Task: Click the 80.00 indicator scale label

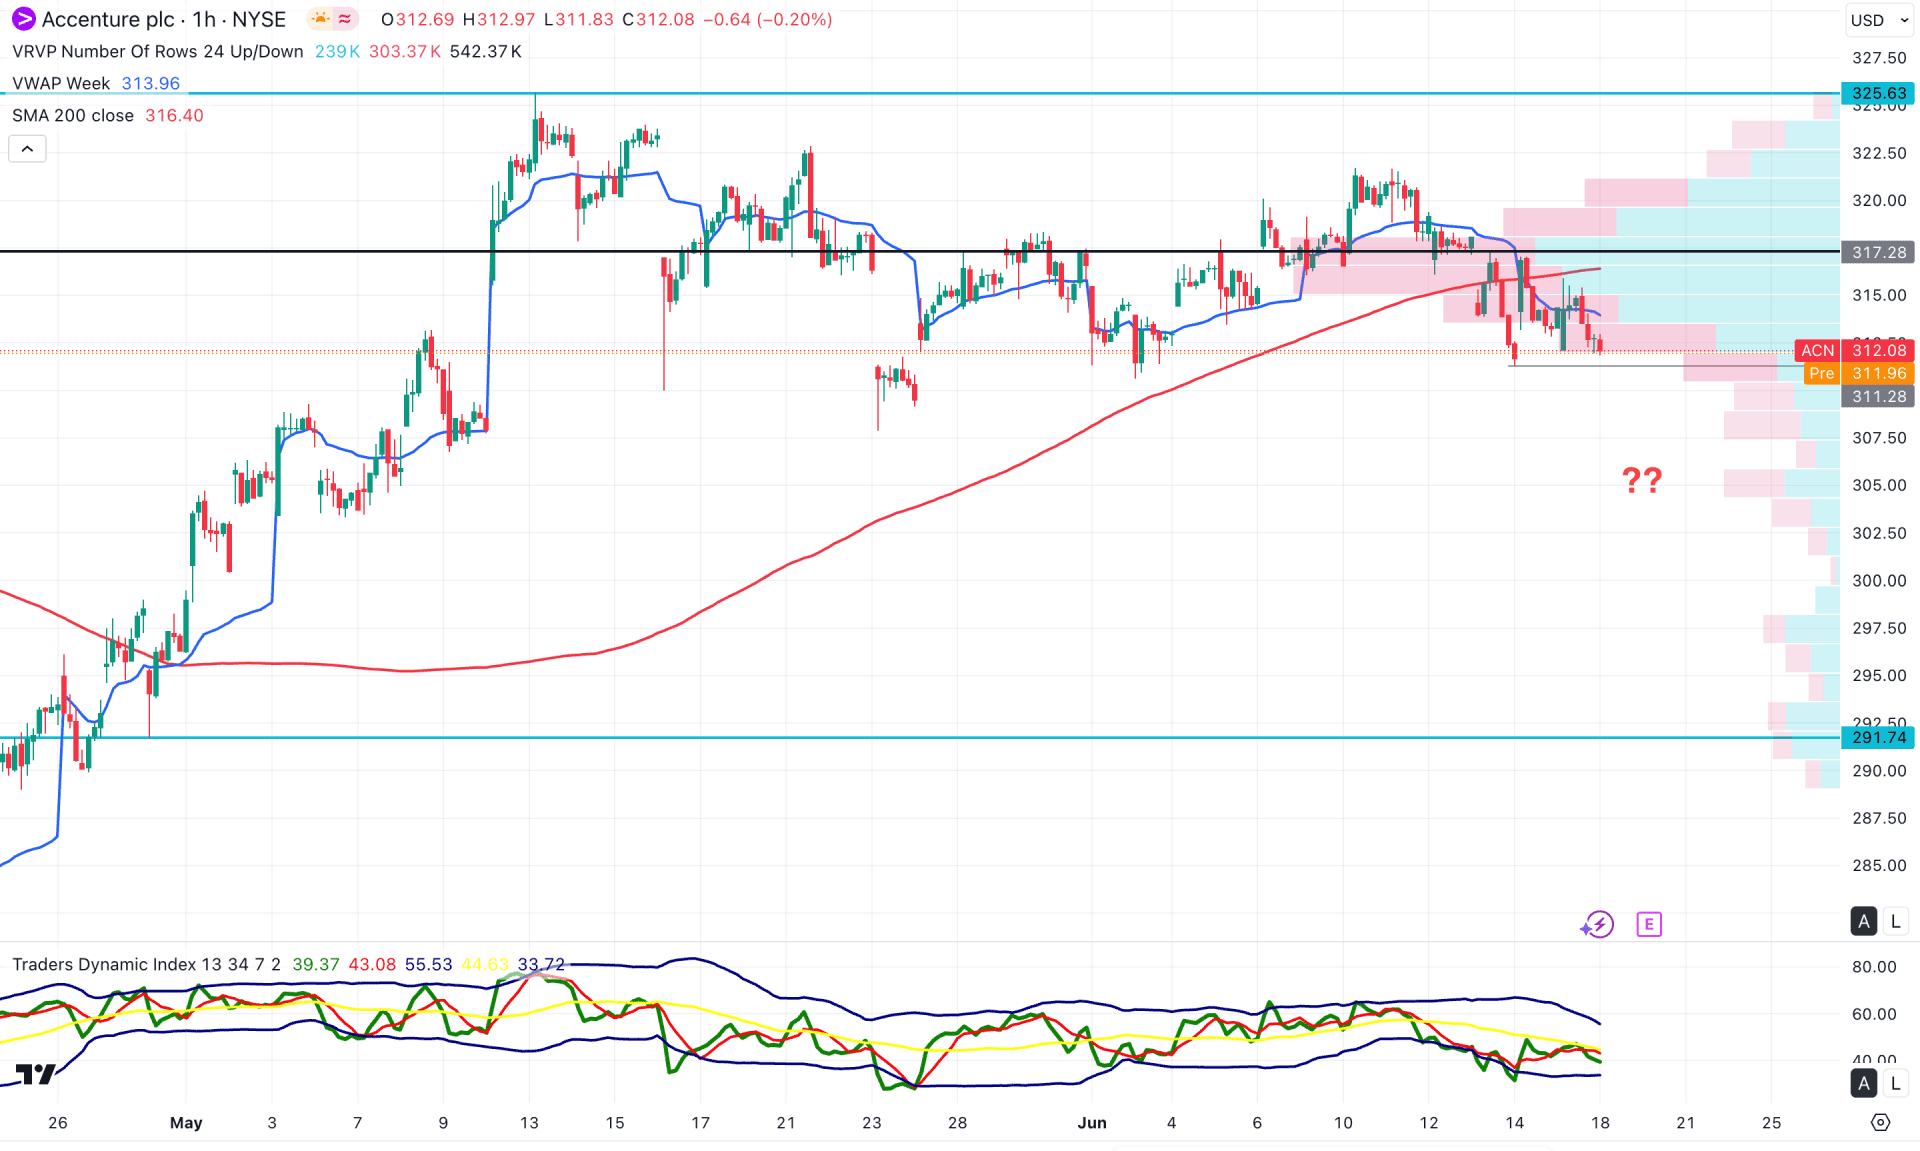Action: click(x=1873, y=966)
